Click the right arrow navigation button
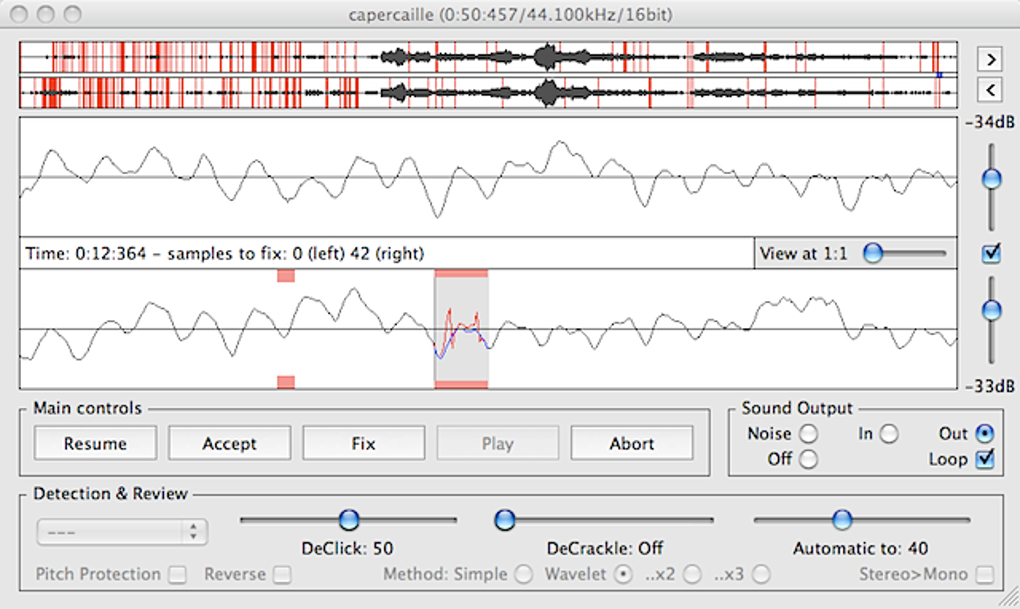Image resolution: width=1020 pixels, height=609 pixels. tap(989, 59)
